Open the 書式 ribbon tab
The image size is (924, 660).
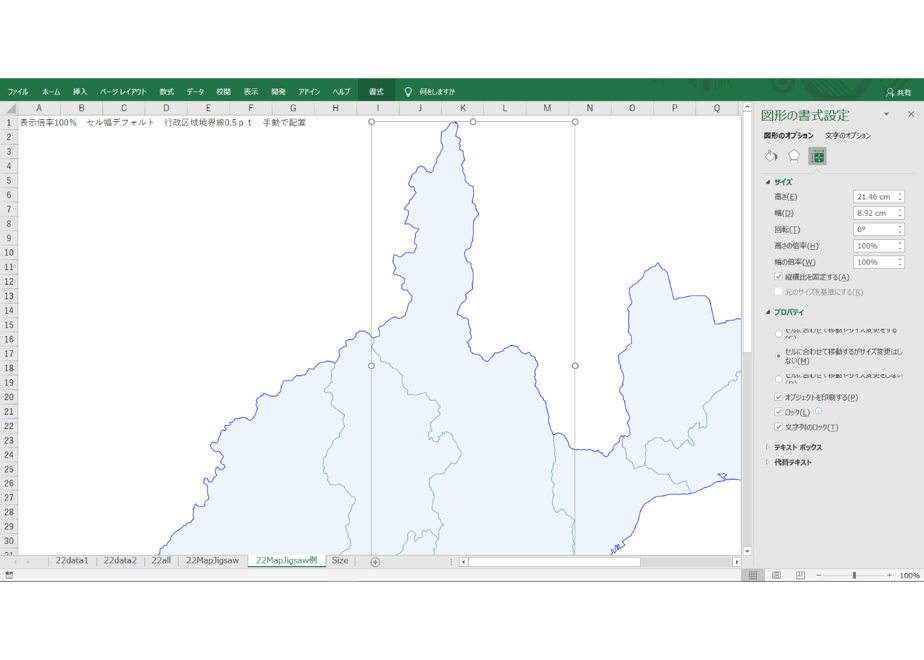[376, 91]
